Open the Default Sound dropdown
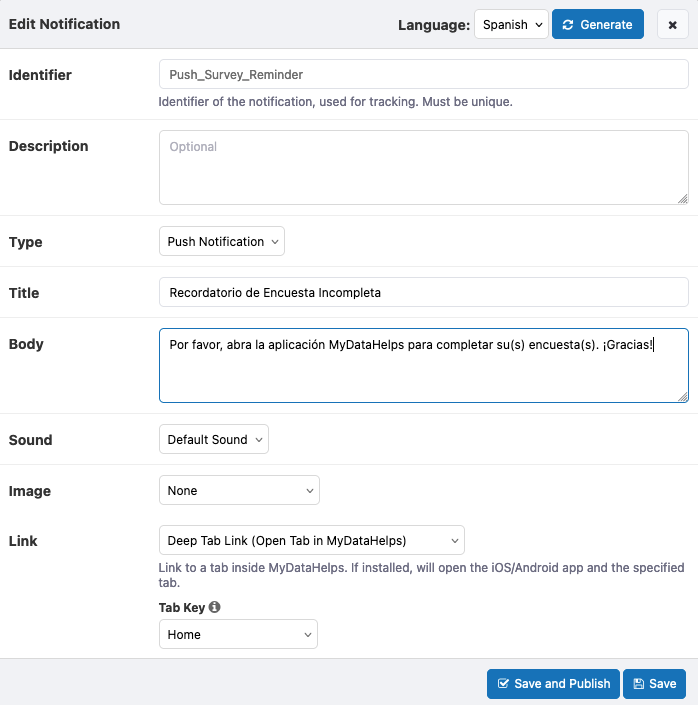 pos(214,439)
